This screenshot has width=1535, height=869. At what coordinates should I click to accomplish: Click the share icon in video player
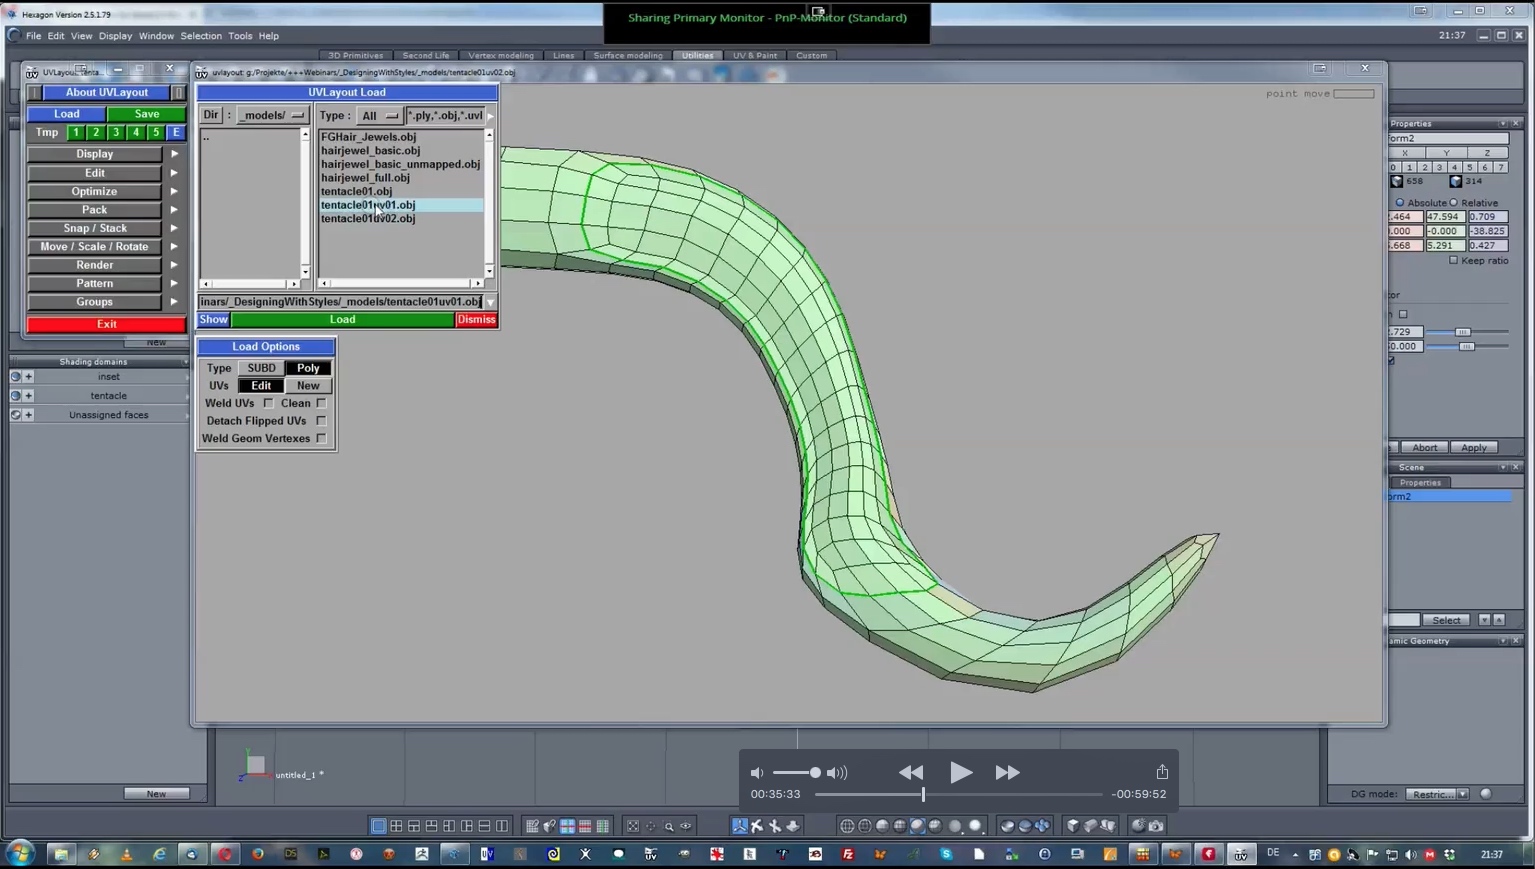[x=1162, y=771]
